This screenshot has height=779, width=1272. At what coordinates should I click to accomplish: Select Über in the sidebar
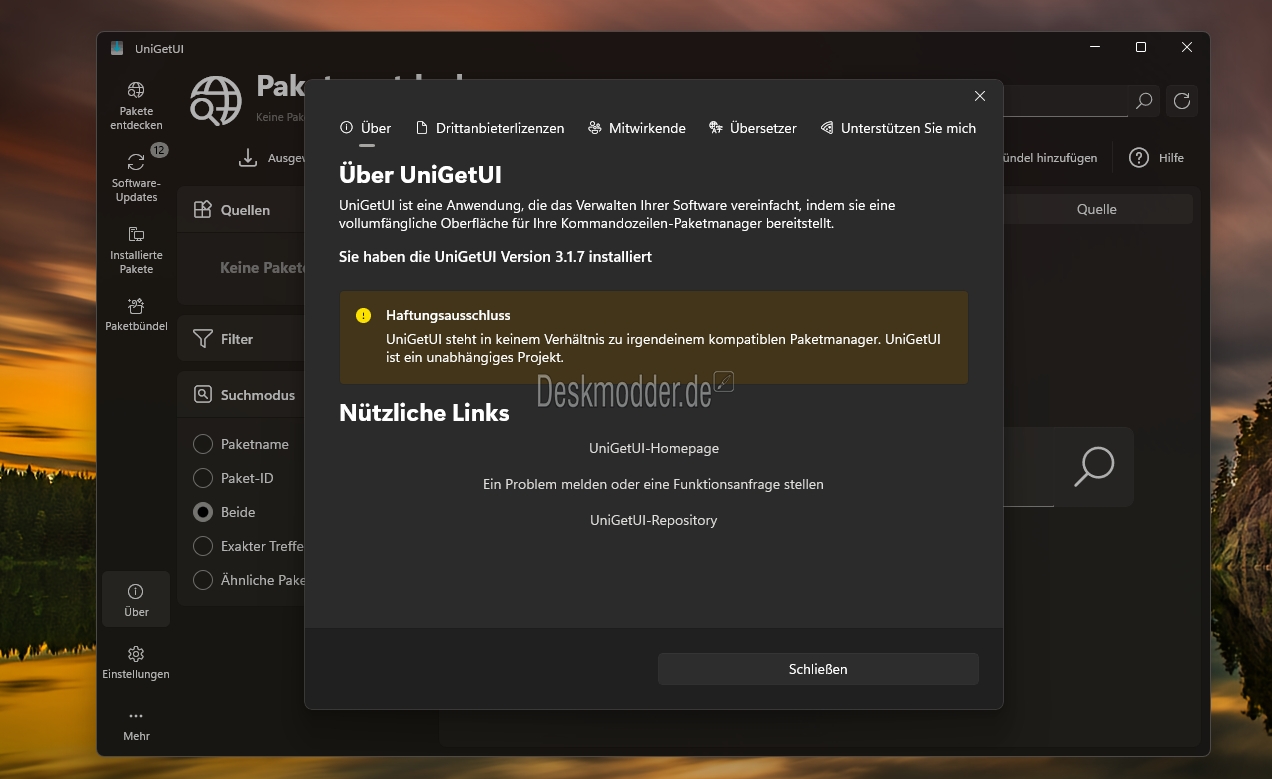(x=136, y=600)
